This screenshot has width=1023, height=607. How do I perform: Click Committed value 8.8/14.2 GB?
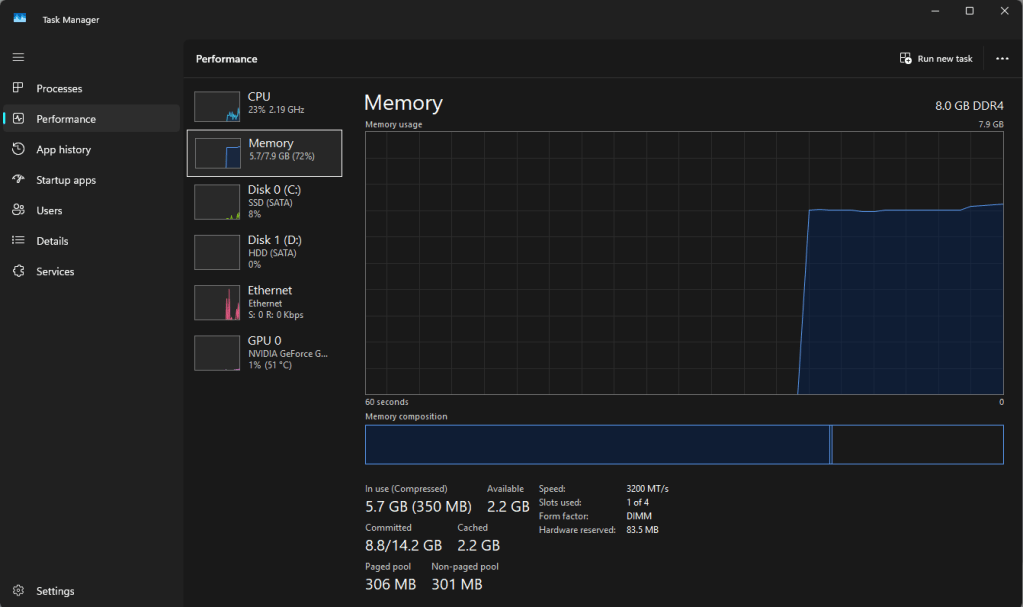point(403,545)
